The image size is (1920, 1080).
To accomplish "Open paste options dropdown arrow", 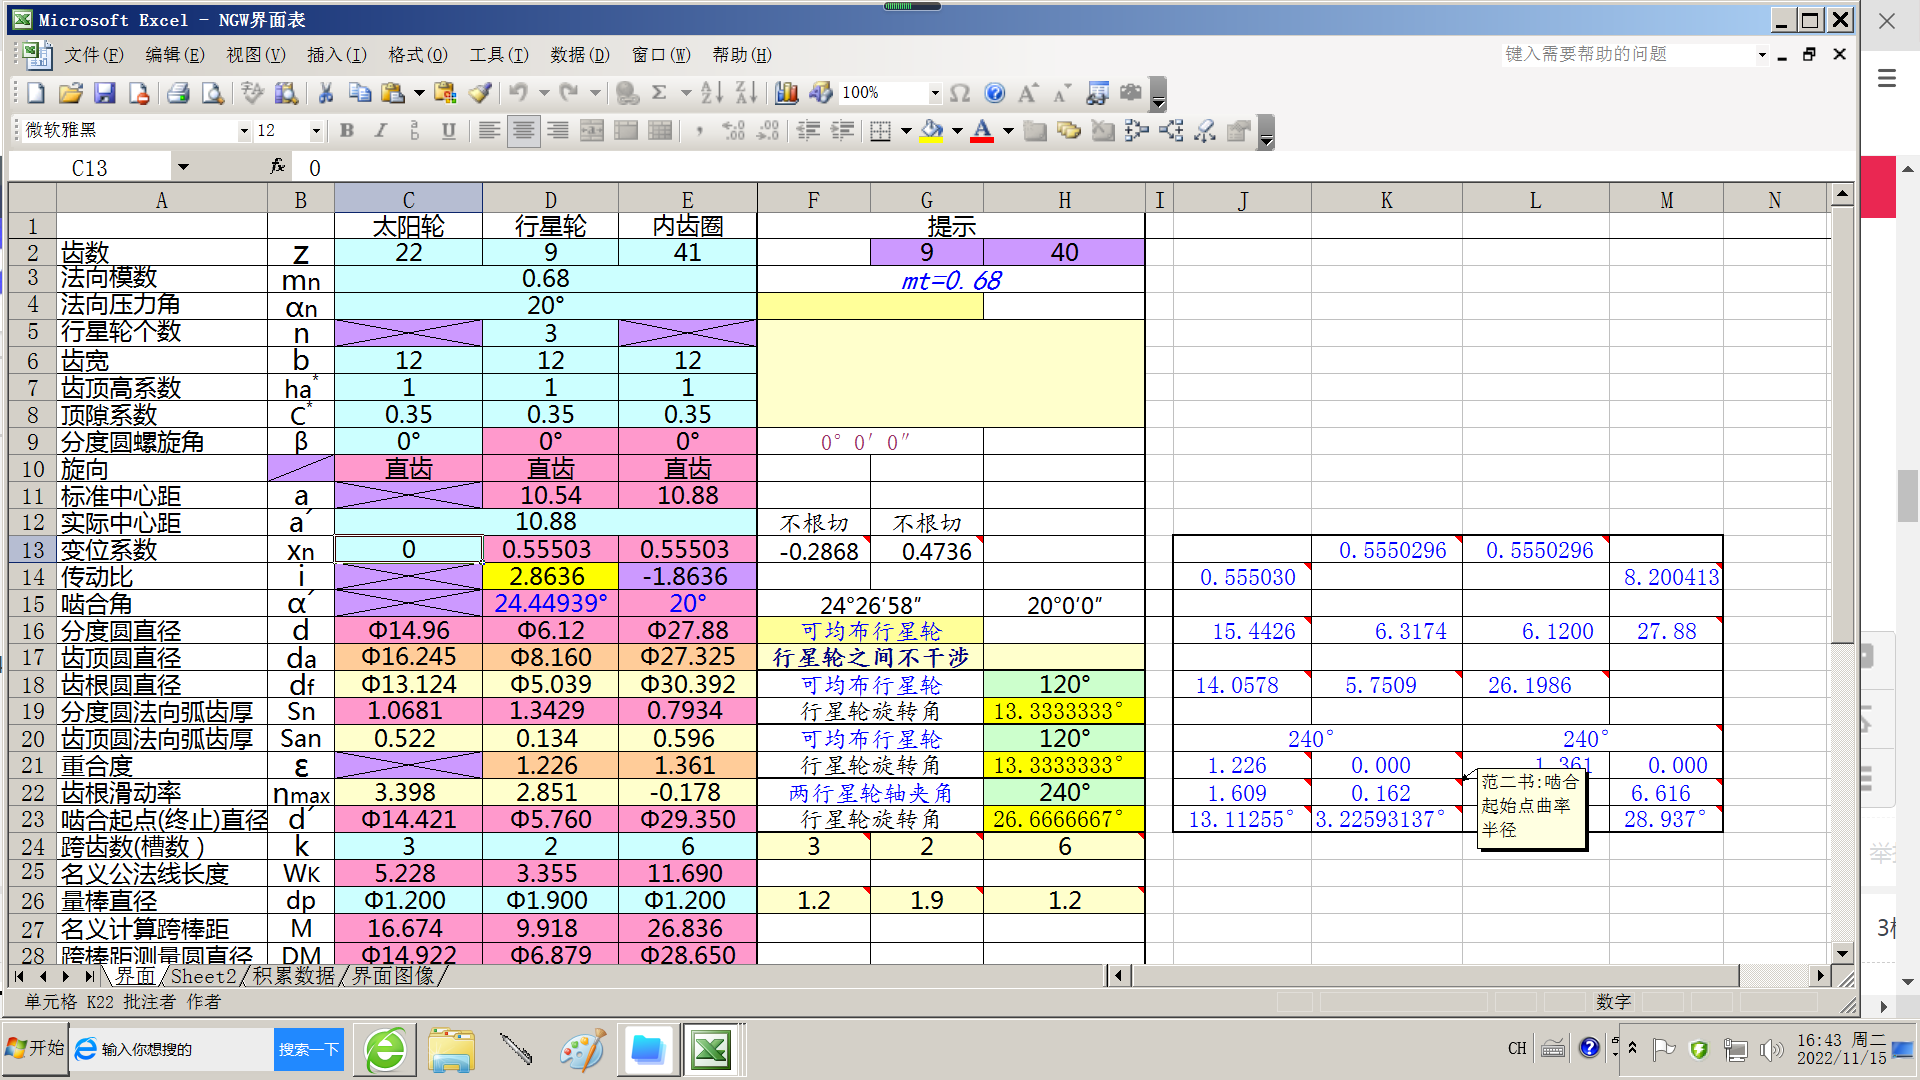I will [x=419, y=93].
